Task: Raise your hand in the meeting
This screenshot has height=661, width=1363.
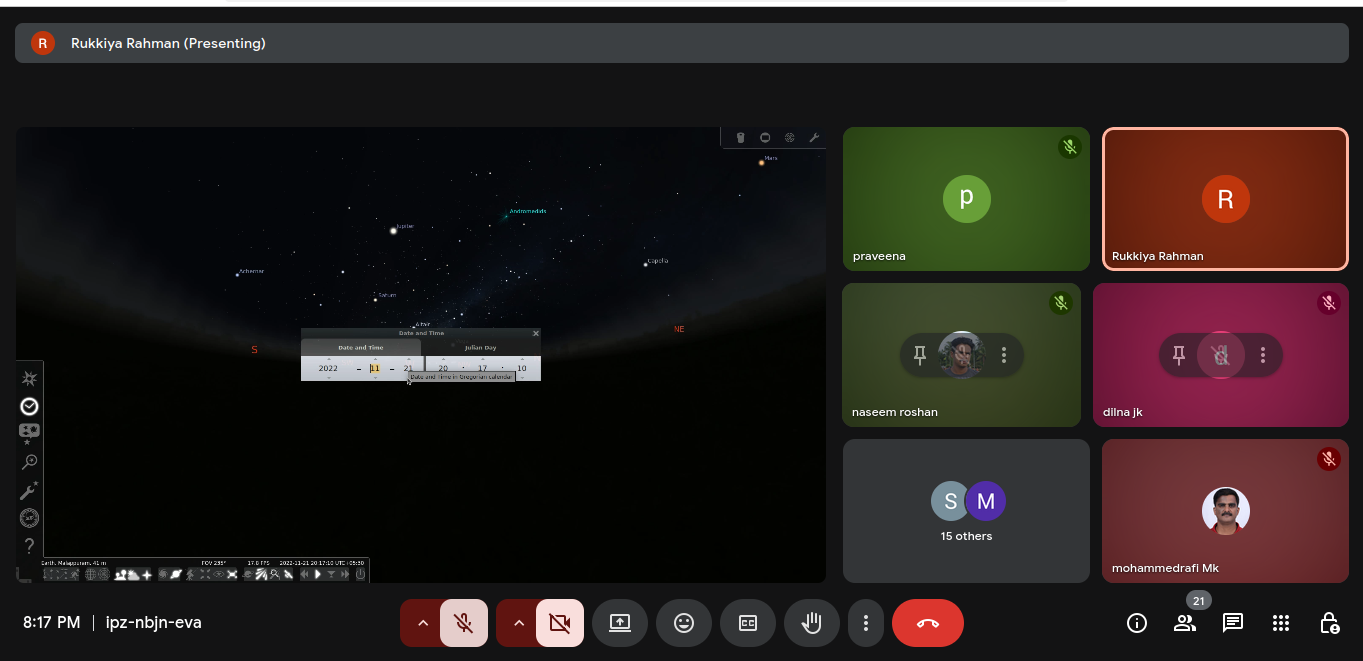Action: [812, 623]
